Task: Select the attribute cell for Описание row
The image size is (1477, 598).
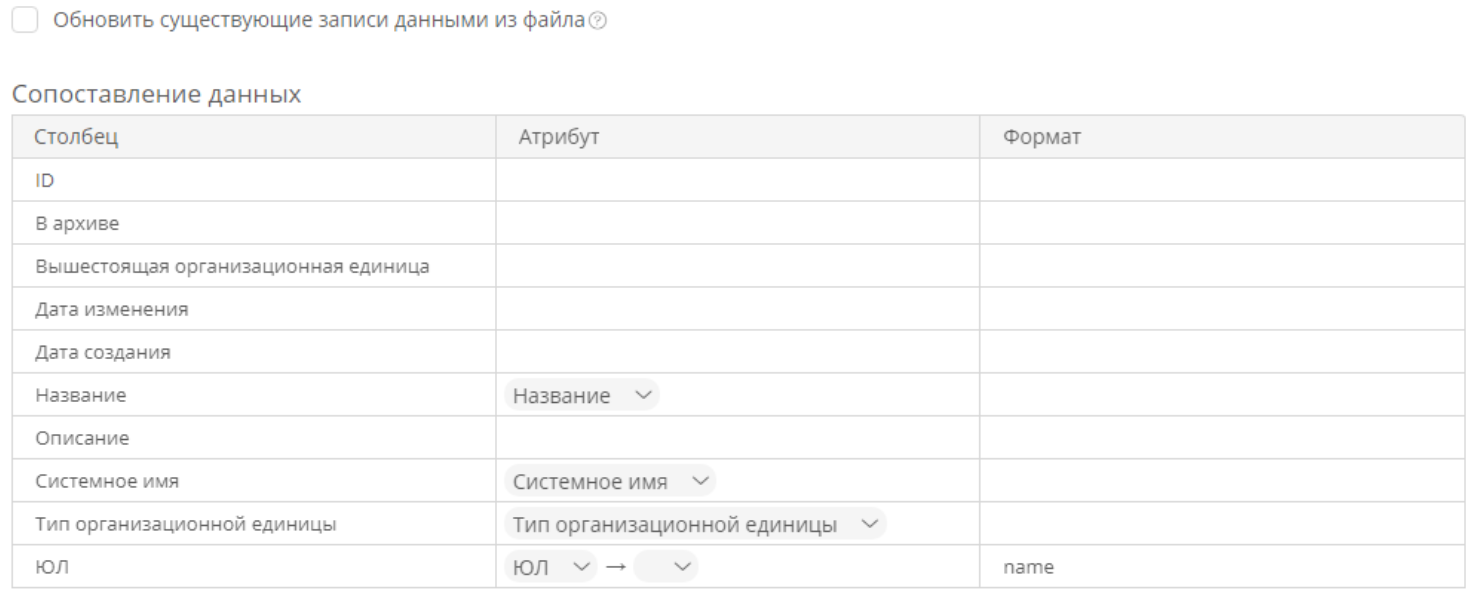Action: pos(737,438)
